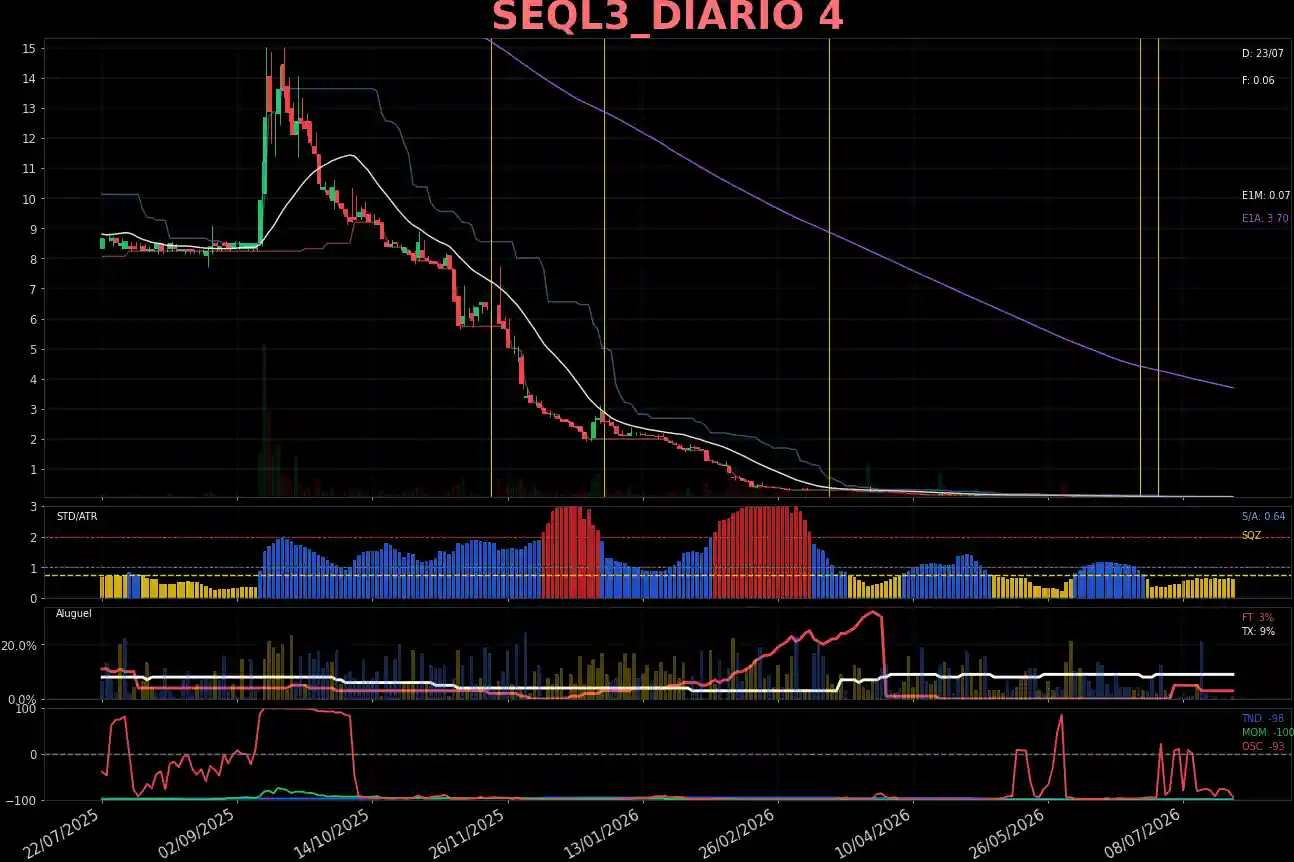The height and width of the screenshot is (862, 1294).
Task: Click the Aluguel panel label
Action: [74, 613]
